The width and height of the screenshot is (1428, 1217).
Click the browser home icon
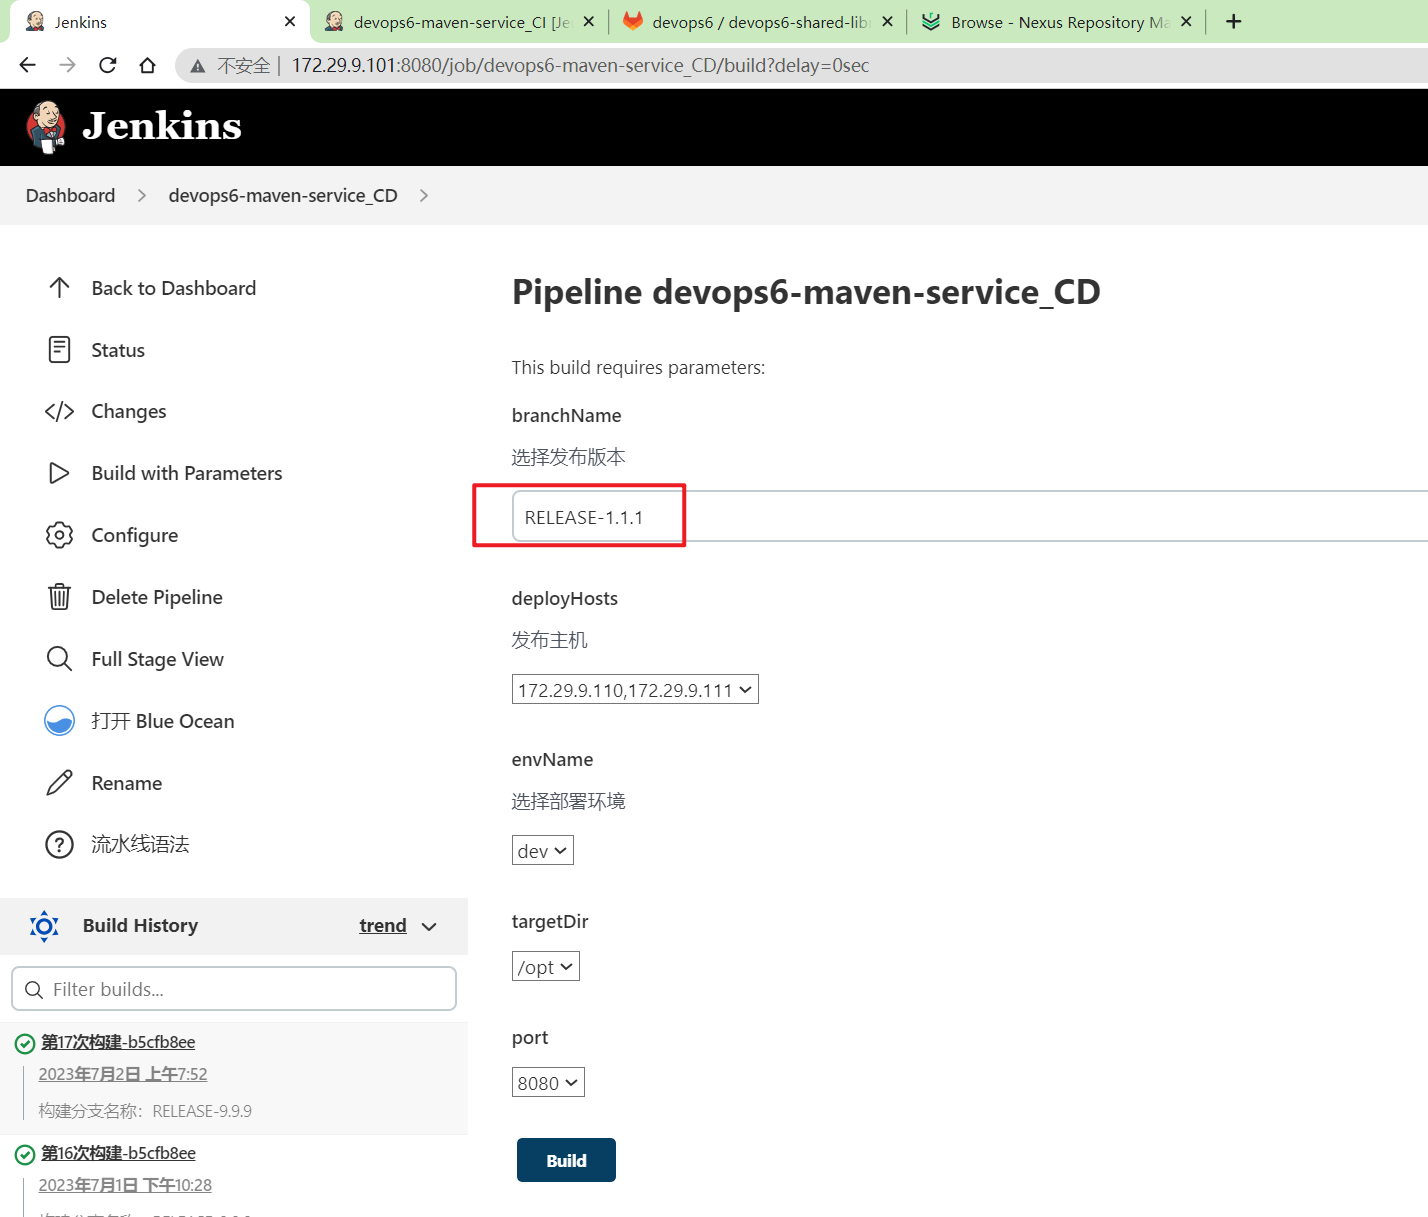pos(148,65)
